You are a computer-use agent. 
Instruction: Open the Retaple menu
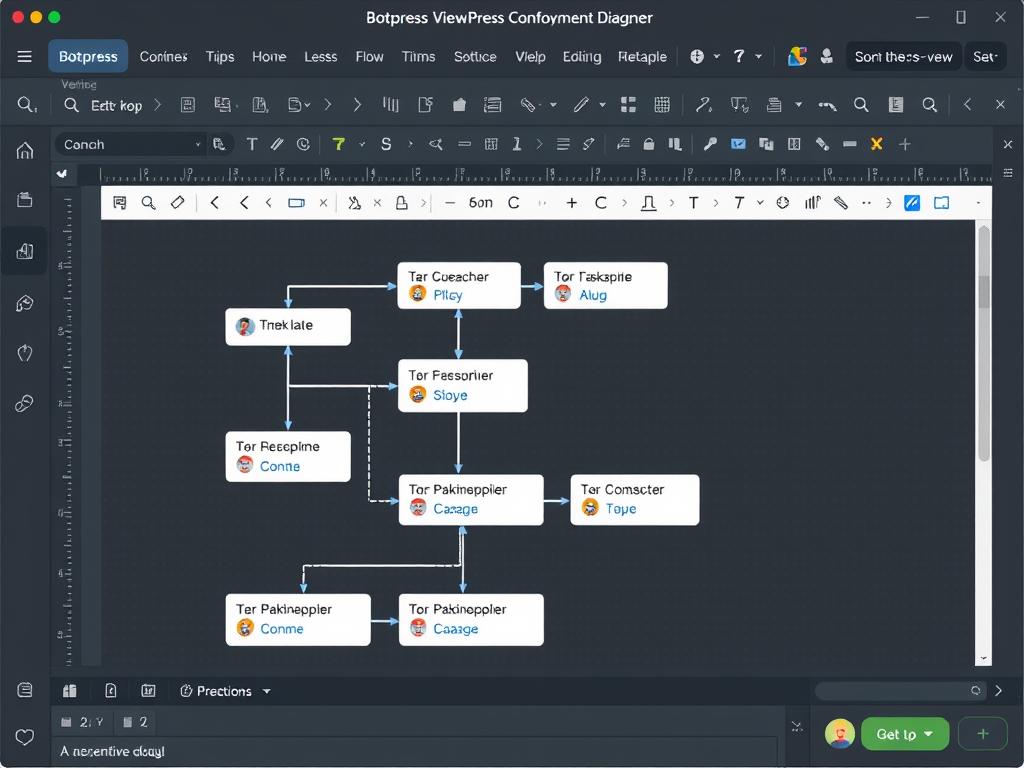coord(643,57)
